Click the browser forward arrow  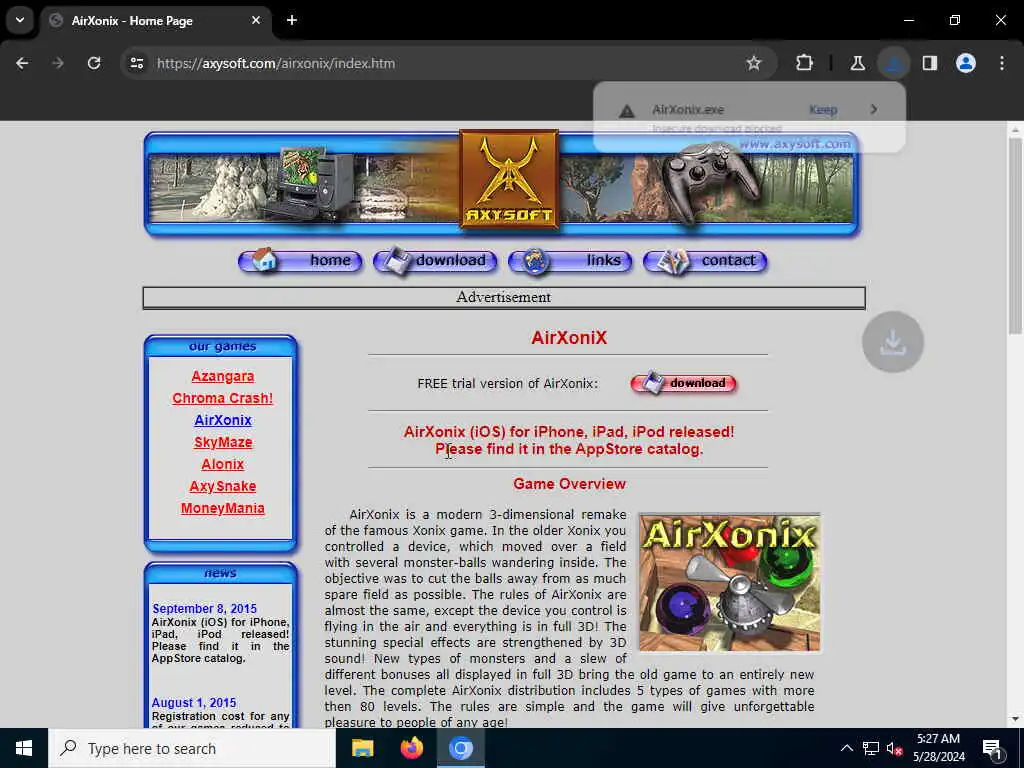coord(58,63)
